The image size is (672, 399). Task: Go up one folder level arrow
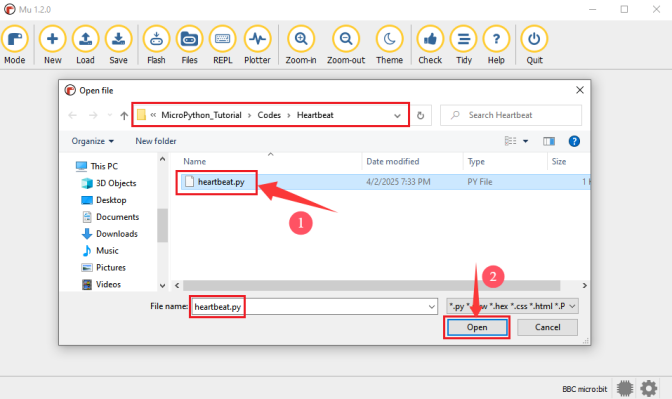(124, 115)
